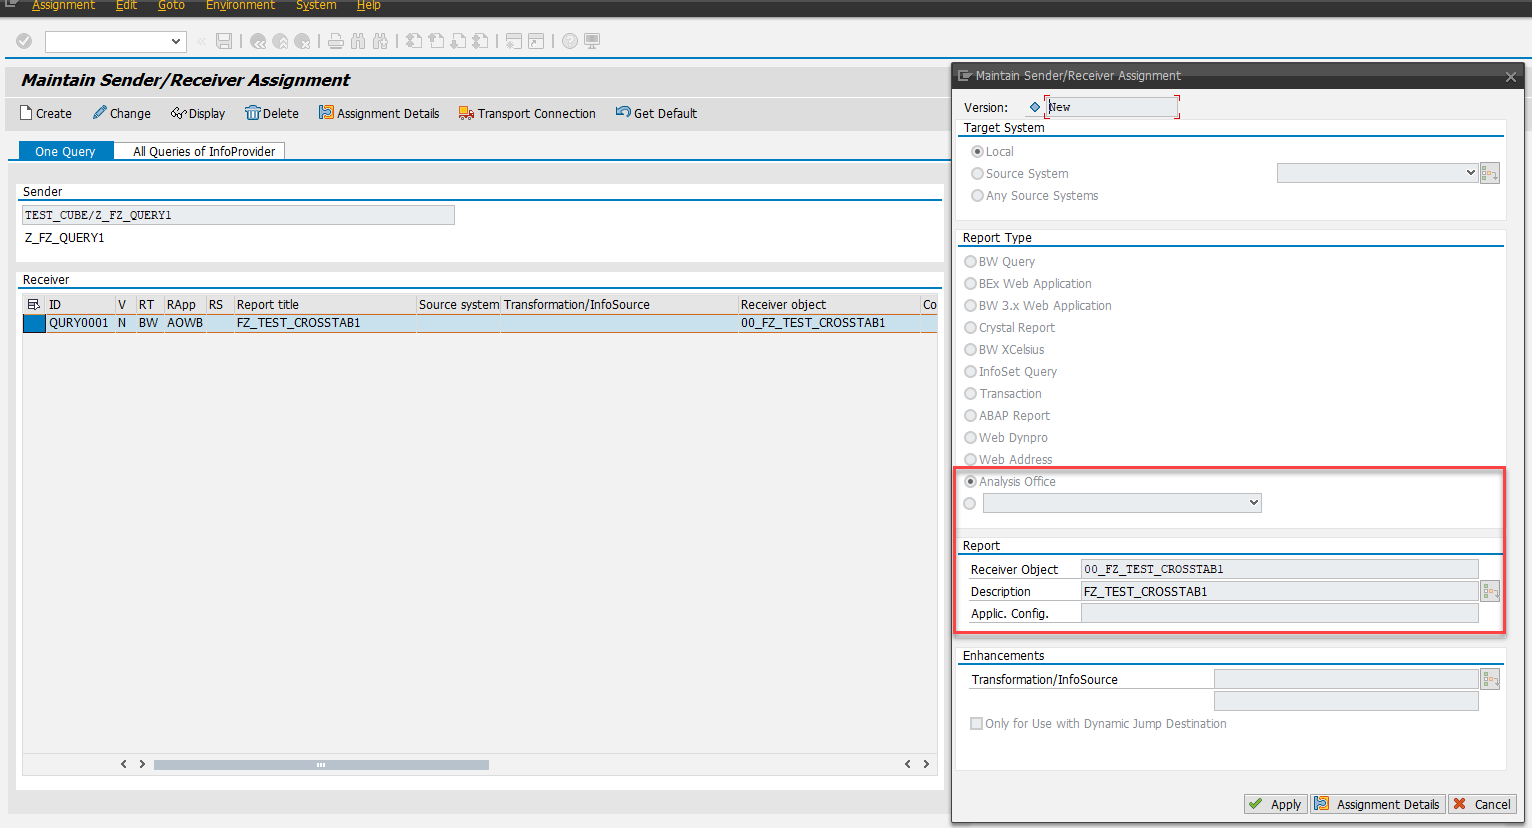Select the Analysis Office radio button
1532x828 pixels.
pos(970,482)
